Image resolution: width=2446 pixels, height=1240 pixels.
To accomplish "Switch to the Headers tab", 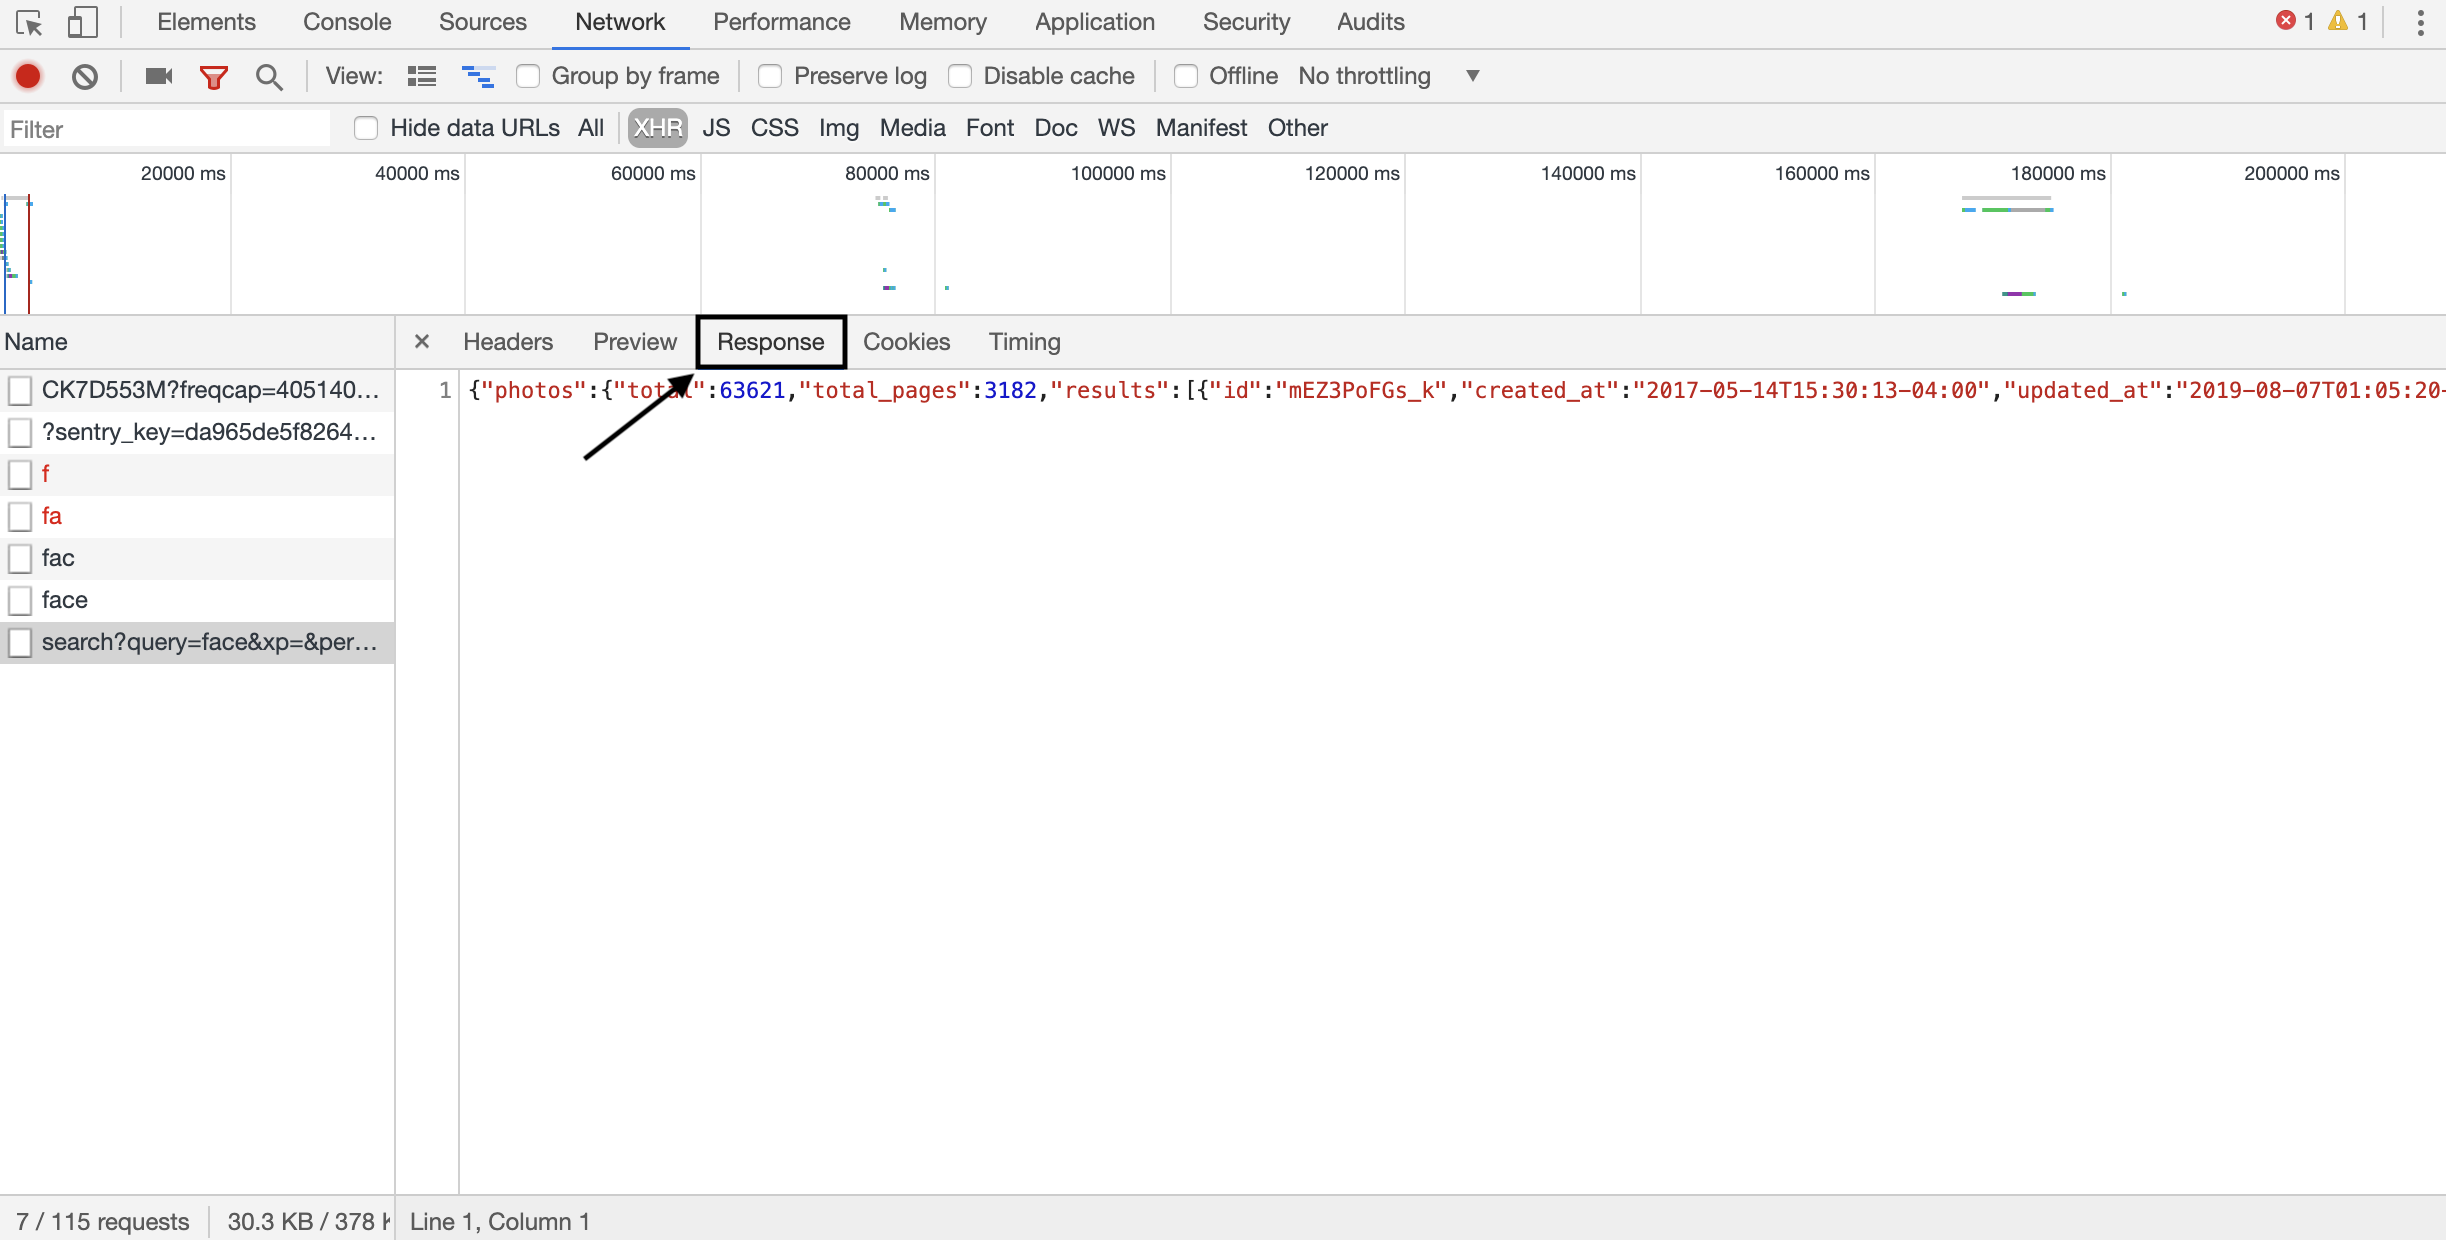I will [x=507, y=342].
